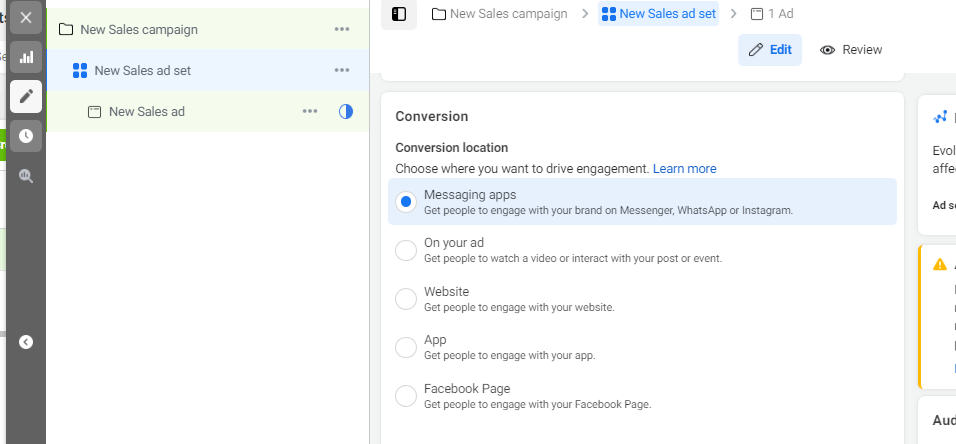Switch to the Edit tab

point(770,50)
